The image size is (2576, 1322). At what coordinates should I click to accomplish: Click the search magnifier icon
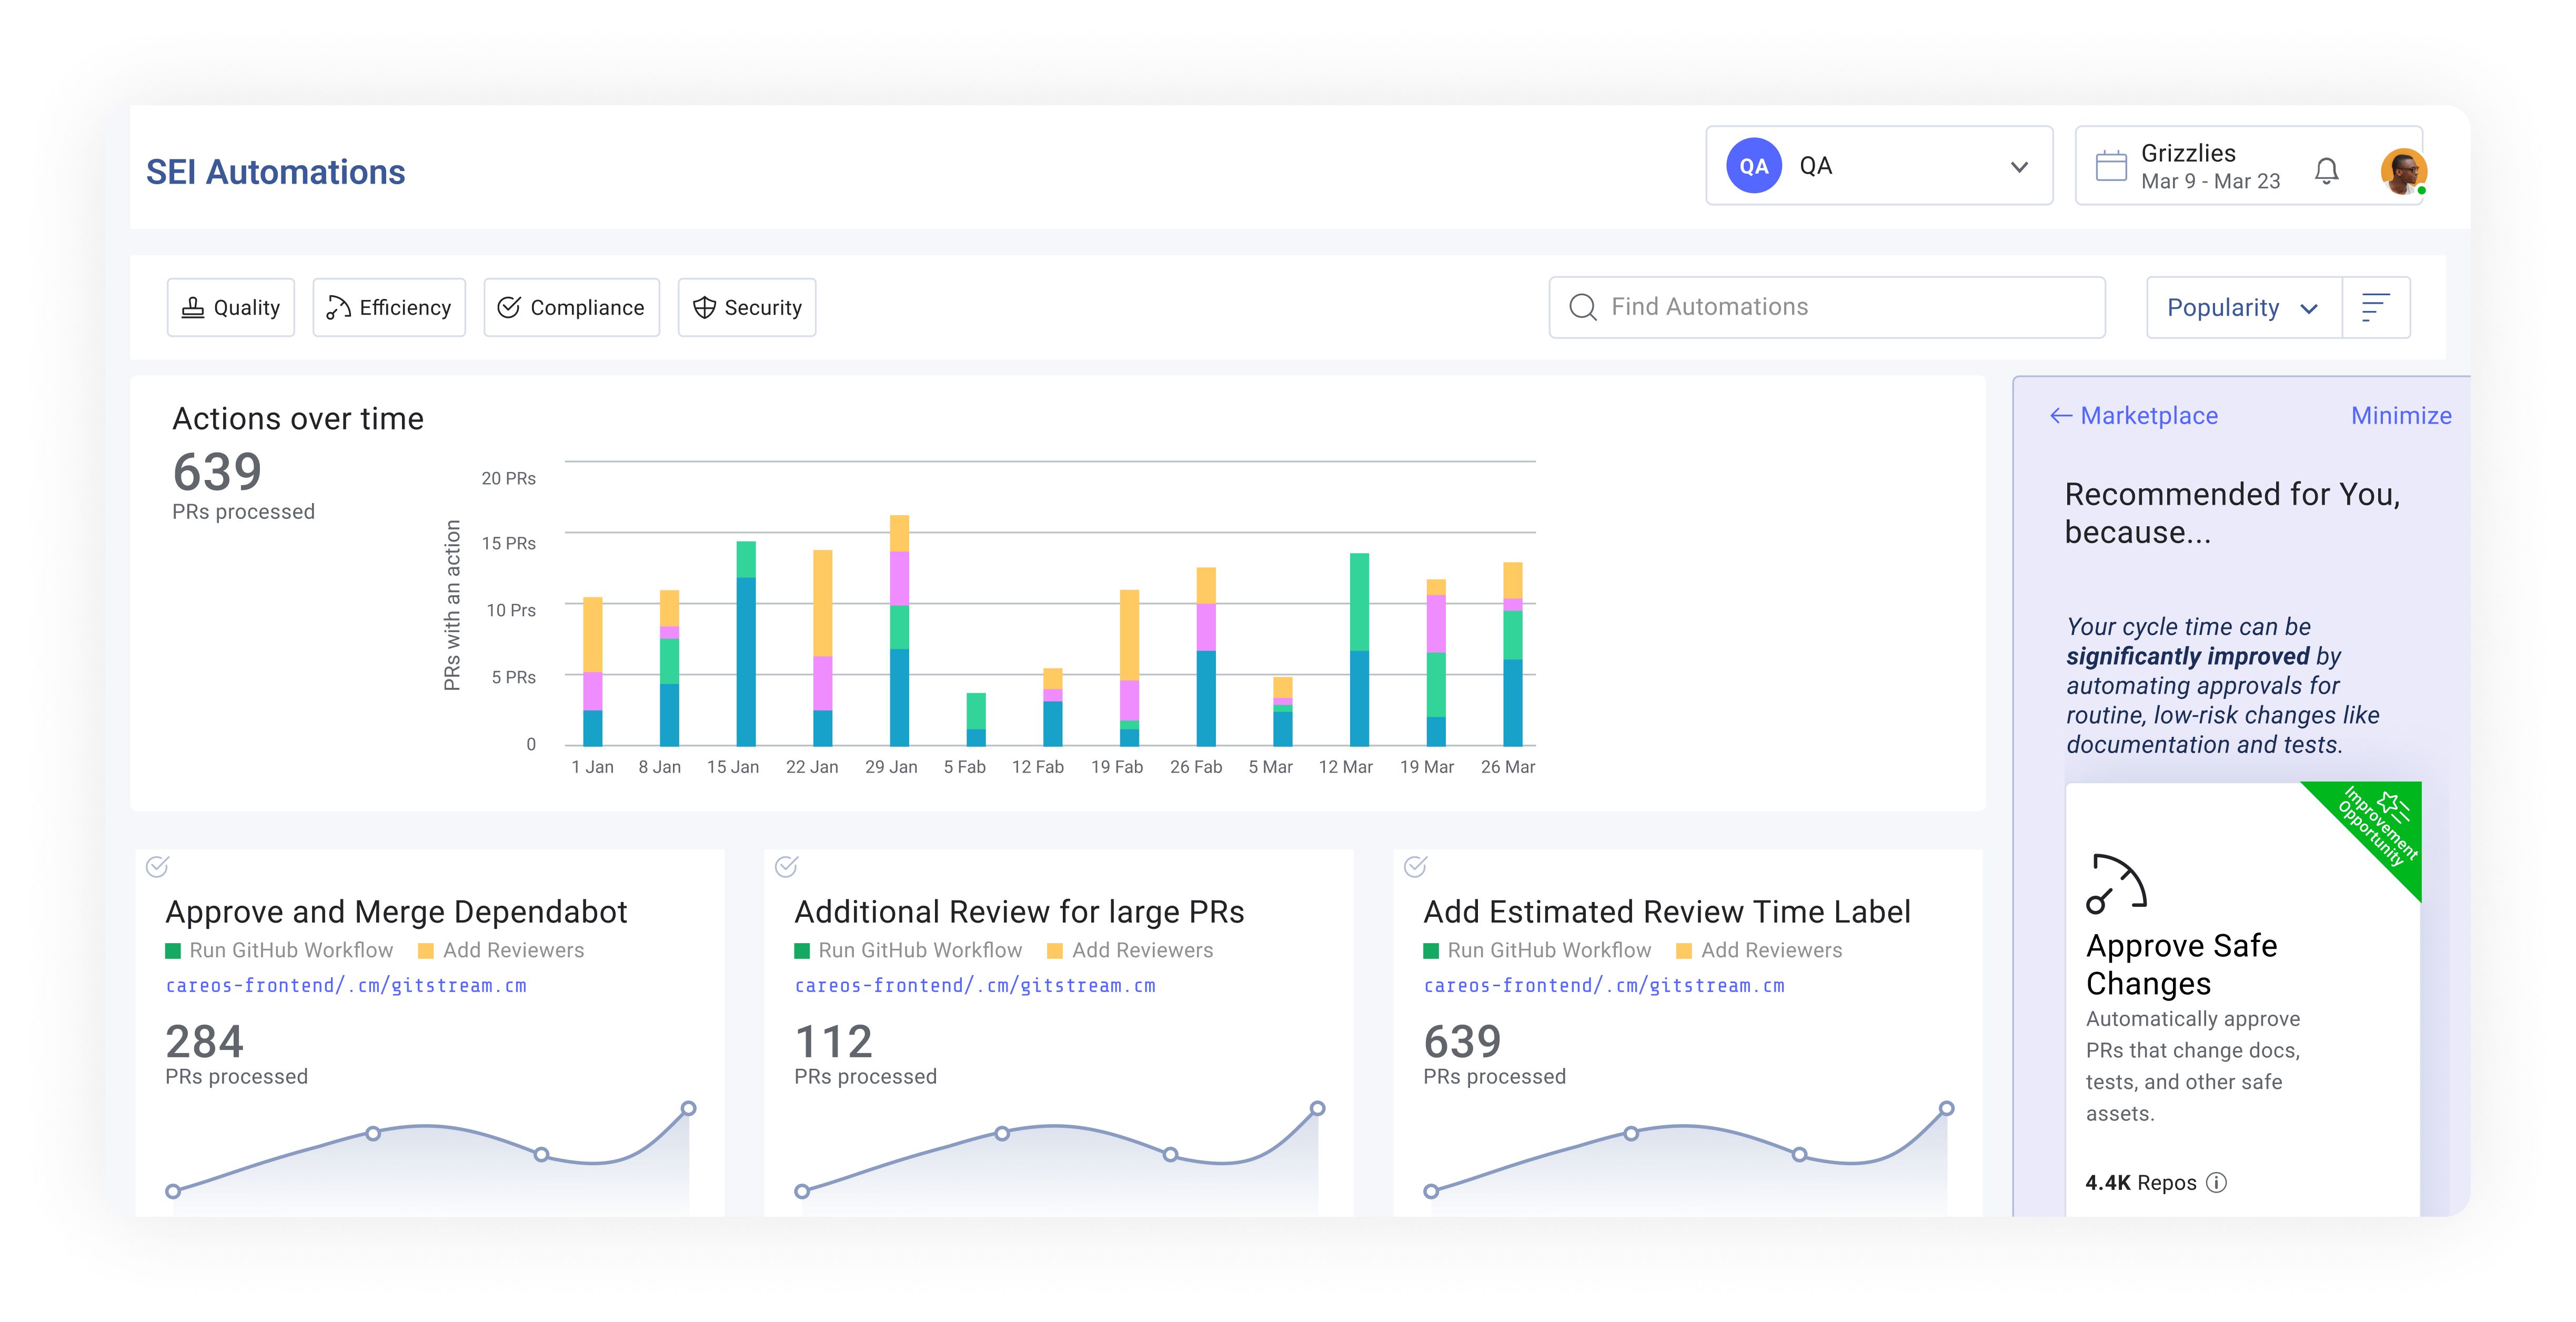1582,307
